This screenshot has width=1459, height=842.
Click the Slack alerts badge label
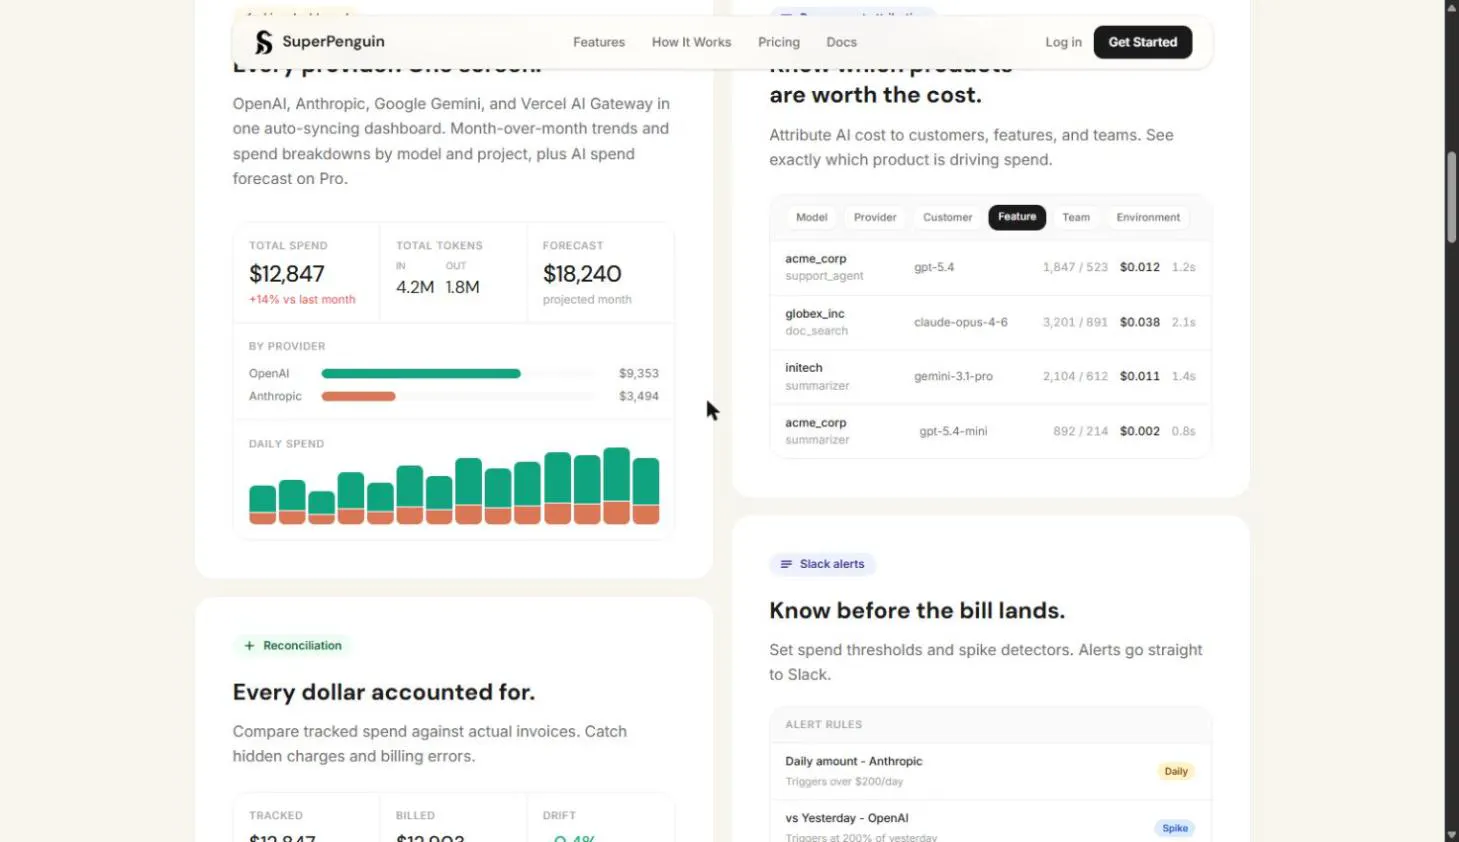pyautogui.click(x=832, y=564)
